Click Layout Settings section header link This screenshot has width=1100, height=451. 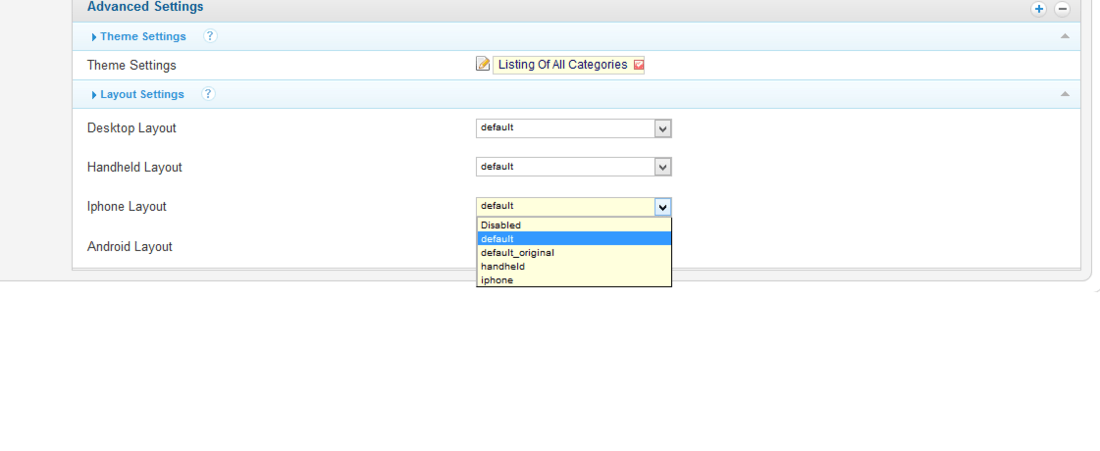(x=142, y=94)
